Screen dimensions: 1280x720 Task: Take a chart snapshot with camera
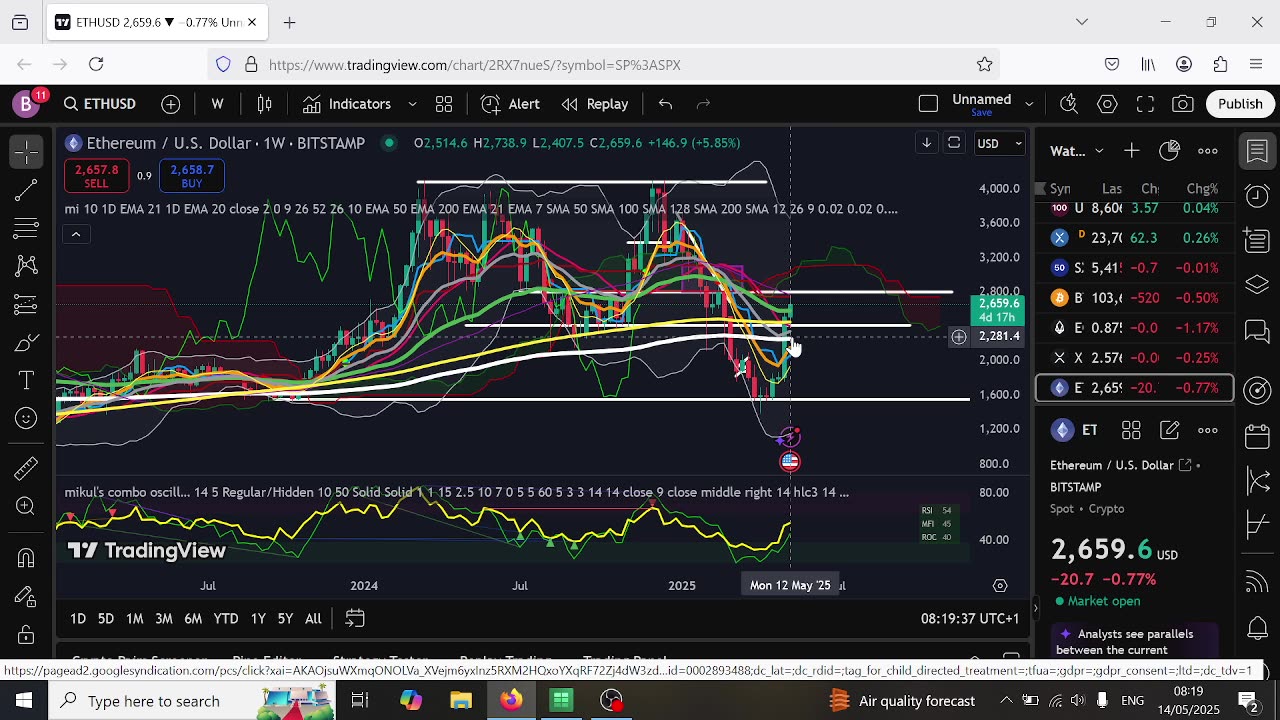(1183, 104)
